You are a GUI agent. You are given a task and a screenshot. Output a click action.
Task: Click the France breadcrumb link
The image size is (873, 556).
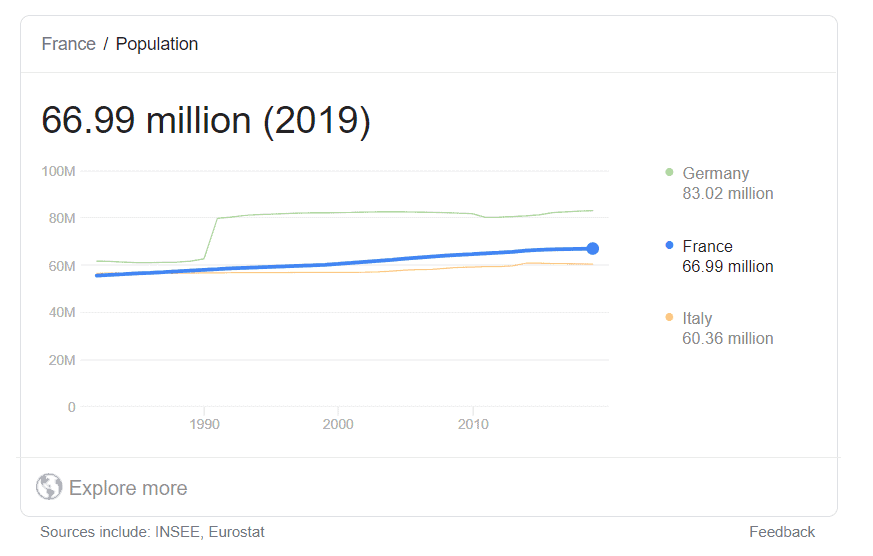tap(68, 44)
